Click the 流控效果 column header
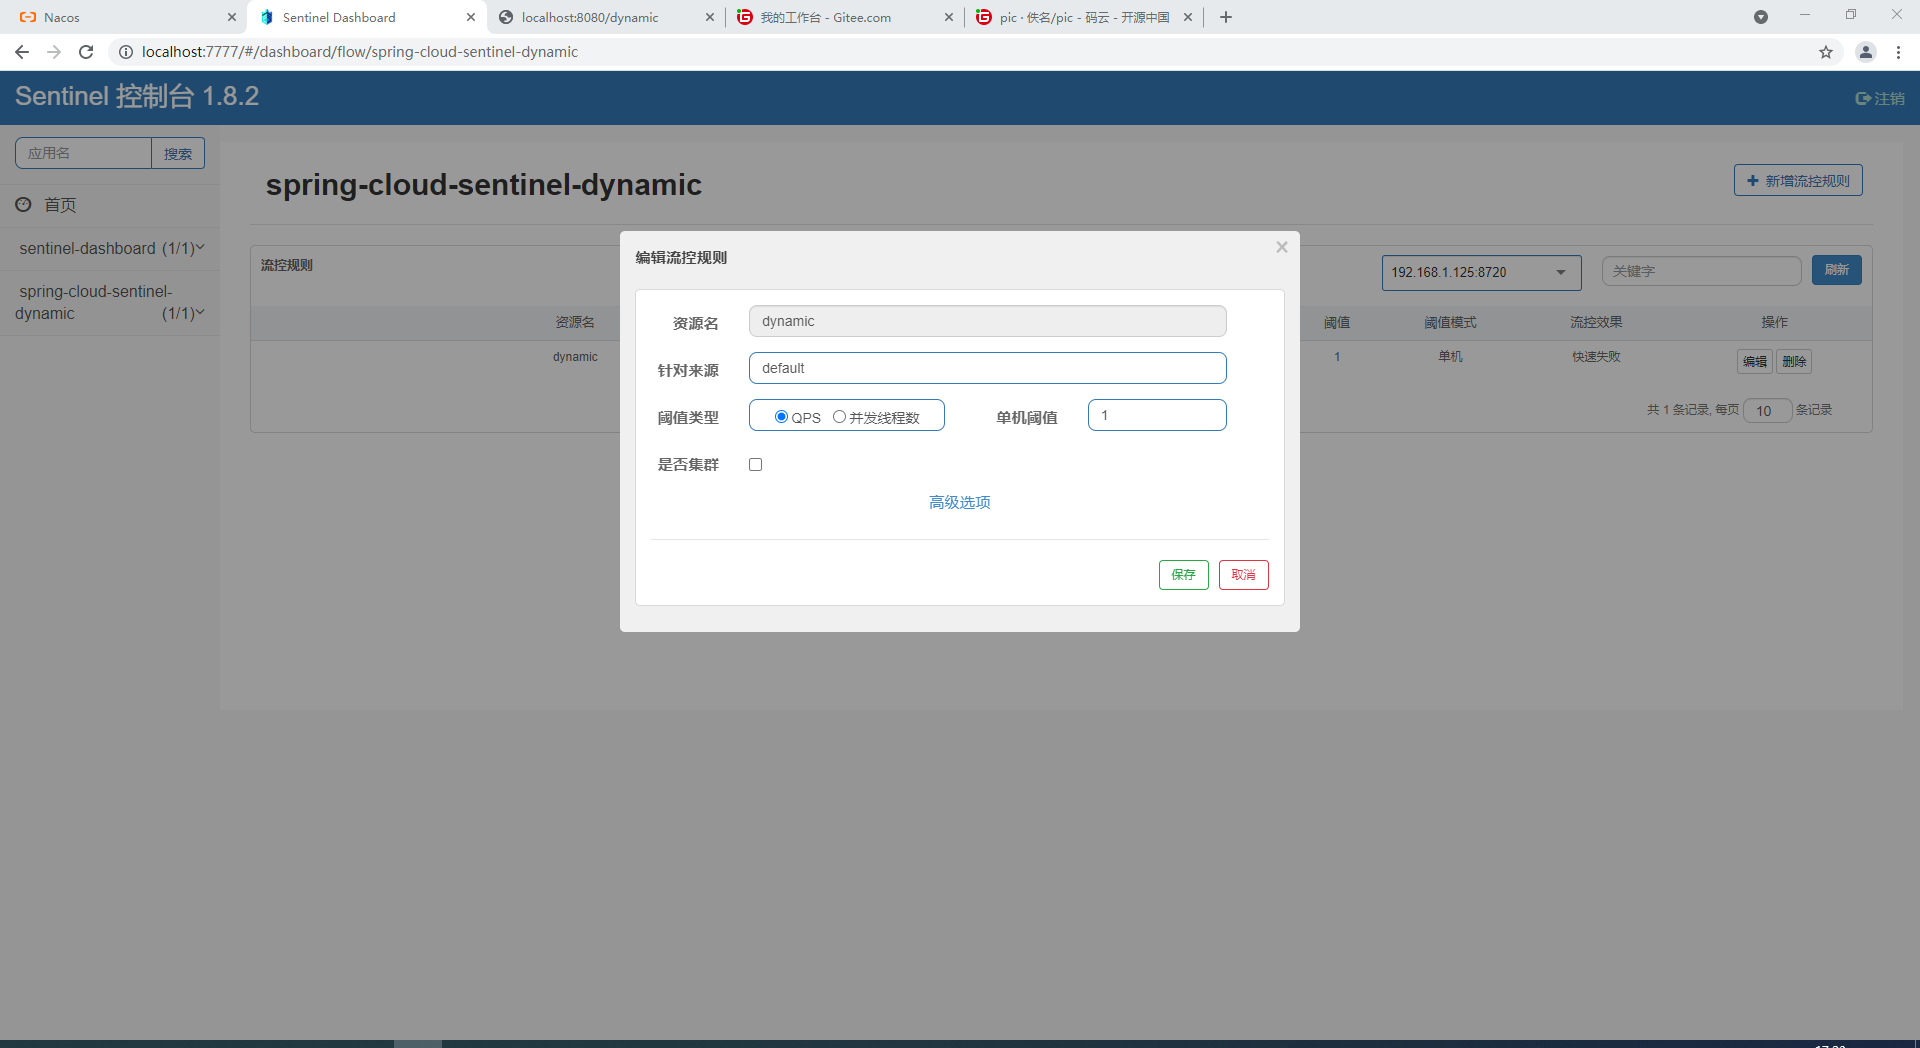Viewport: 1920px width, 1048px height. point(1596,322)
